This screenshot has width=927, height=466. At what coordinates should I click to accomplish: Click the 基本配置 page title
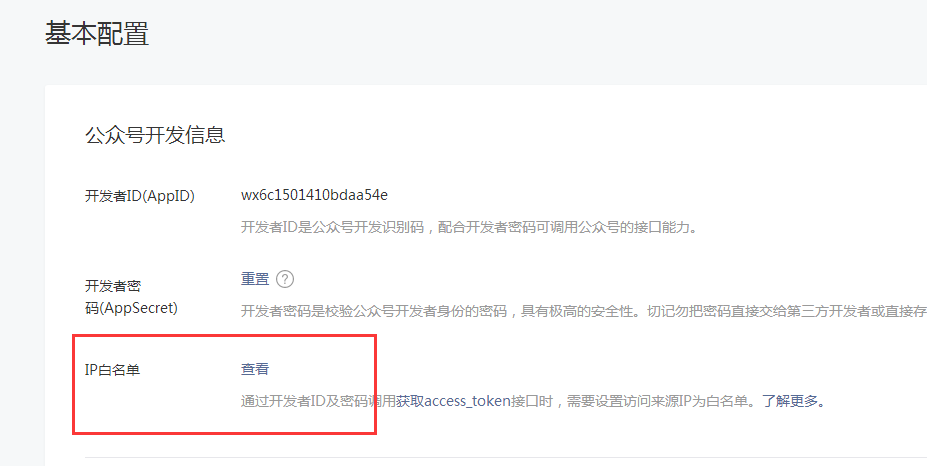pyautogui.click(x=97, y=34)
